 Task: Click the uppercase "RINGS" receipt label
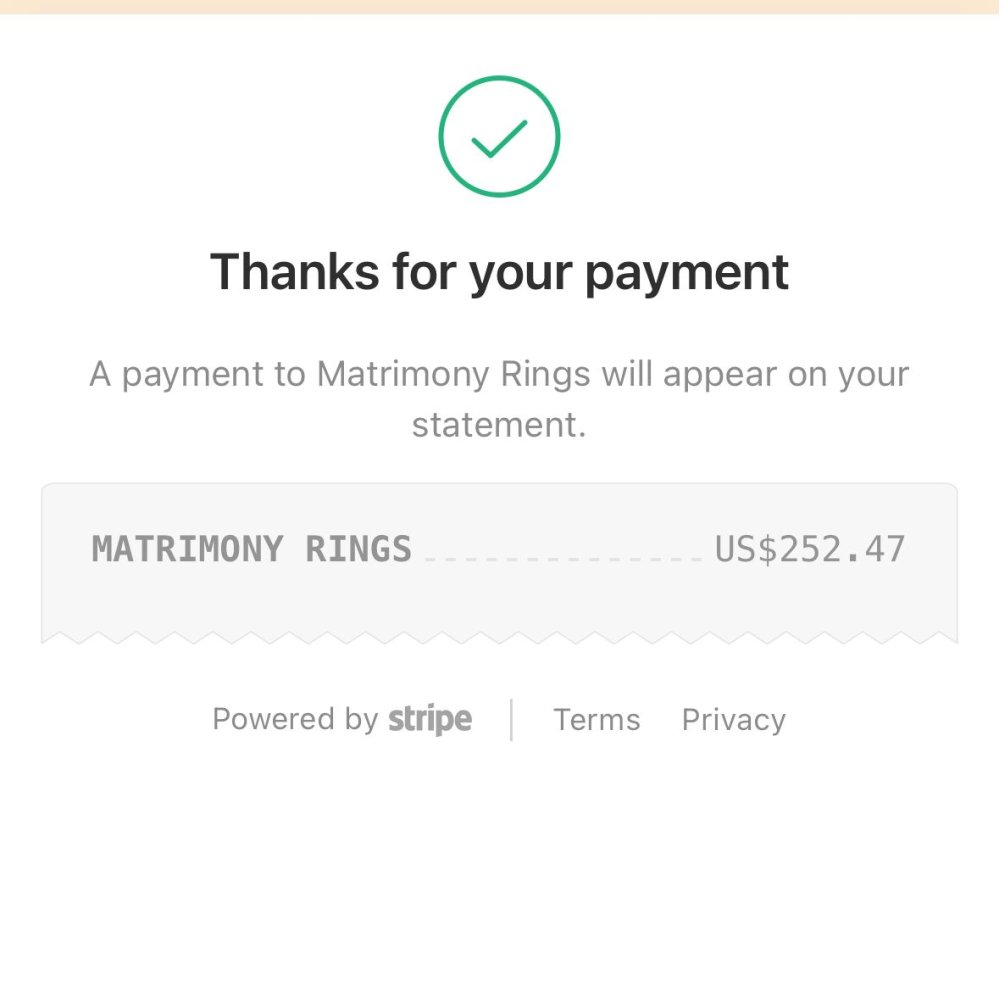click(x=359, y=549)
